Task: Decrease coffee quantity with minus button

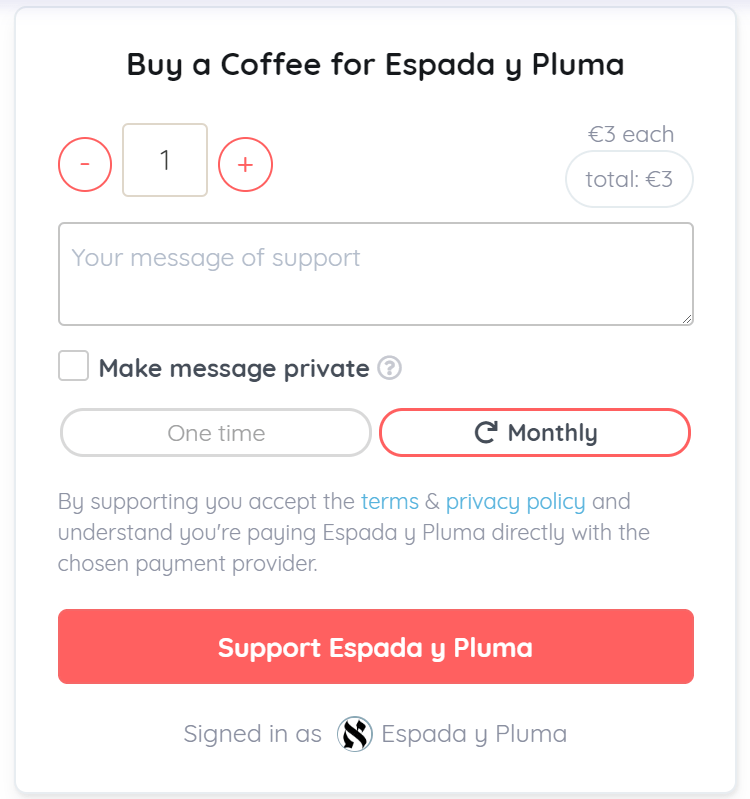Action: [x=85, y=164]
